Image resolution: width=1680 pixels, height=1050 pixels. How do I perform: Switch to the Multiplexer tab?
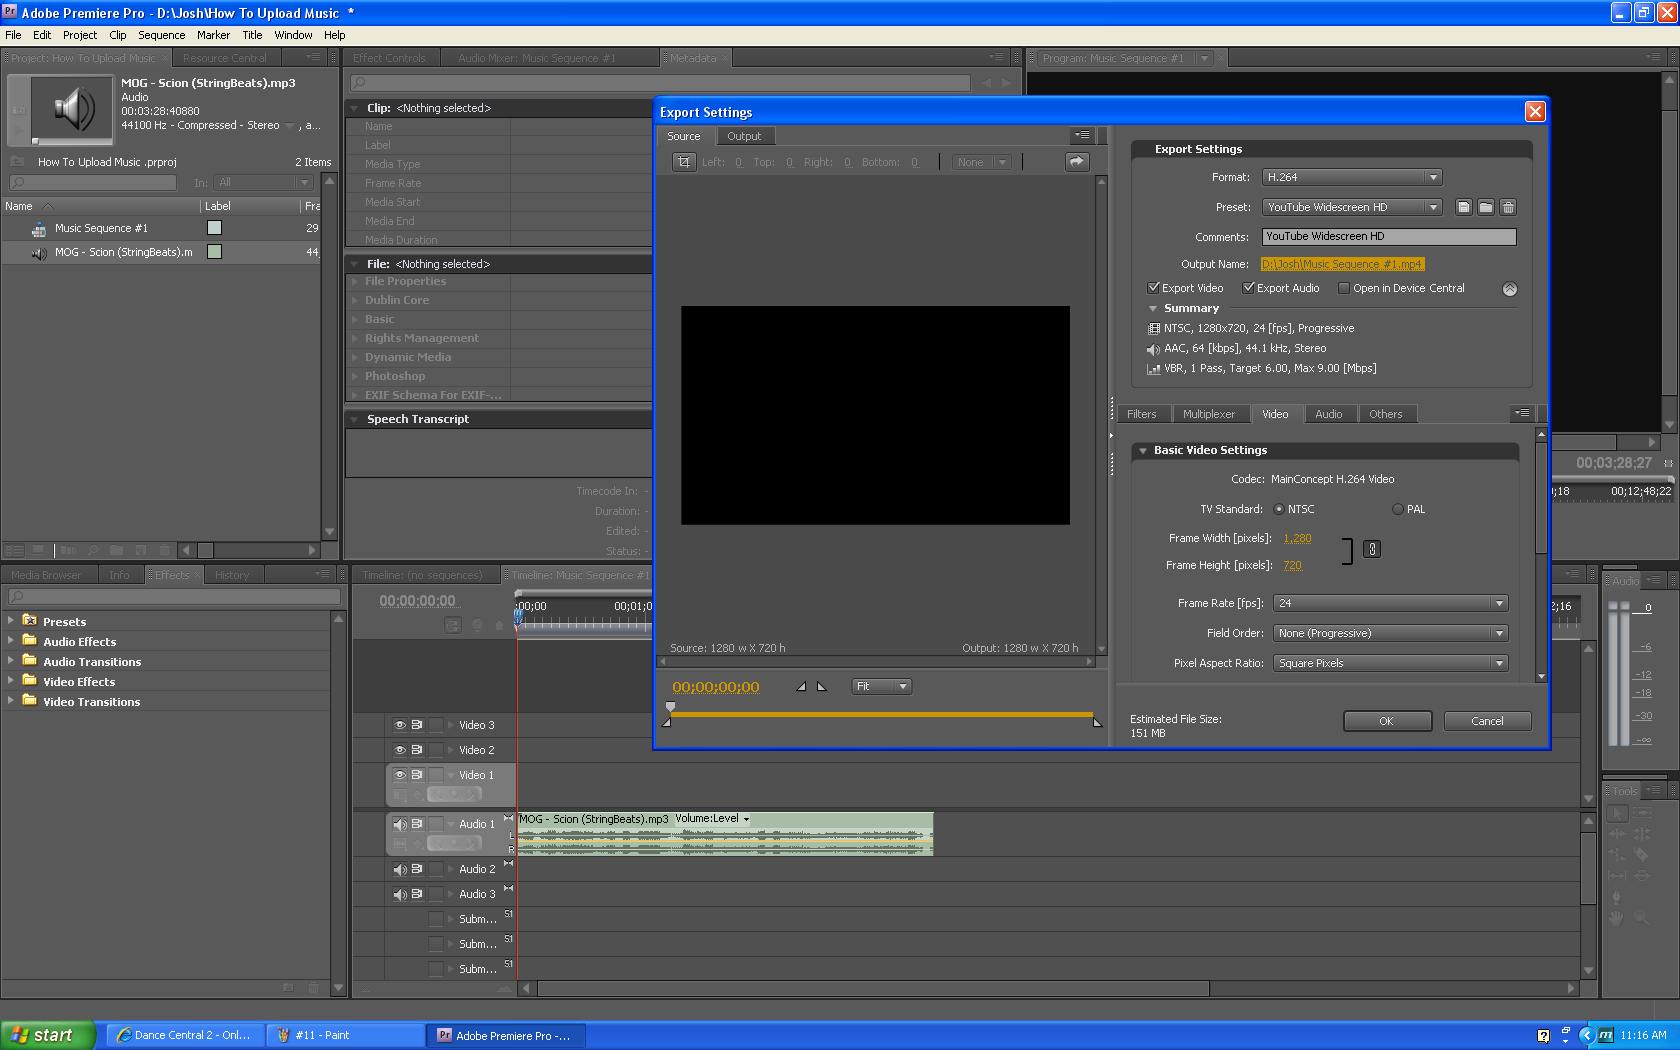(x=1209, y=414)
